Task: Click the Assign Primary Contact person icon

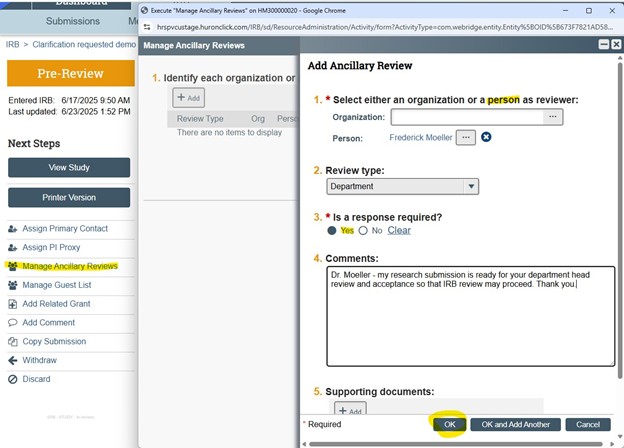Action: [13, 229]
